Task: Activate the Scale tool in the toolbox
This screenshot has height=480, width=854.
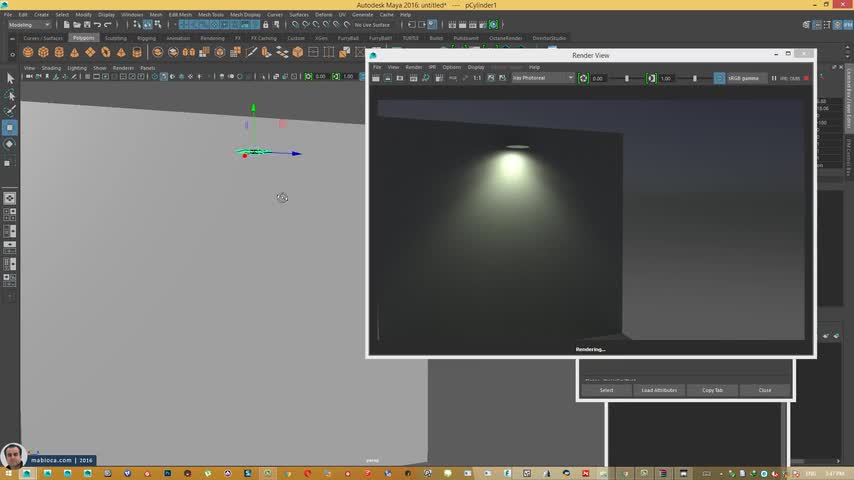Action: coord(10,162)
